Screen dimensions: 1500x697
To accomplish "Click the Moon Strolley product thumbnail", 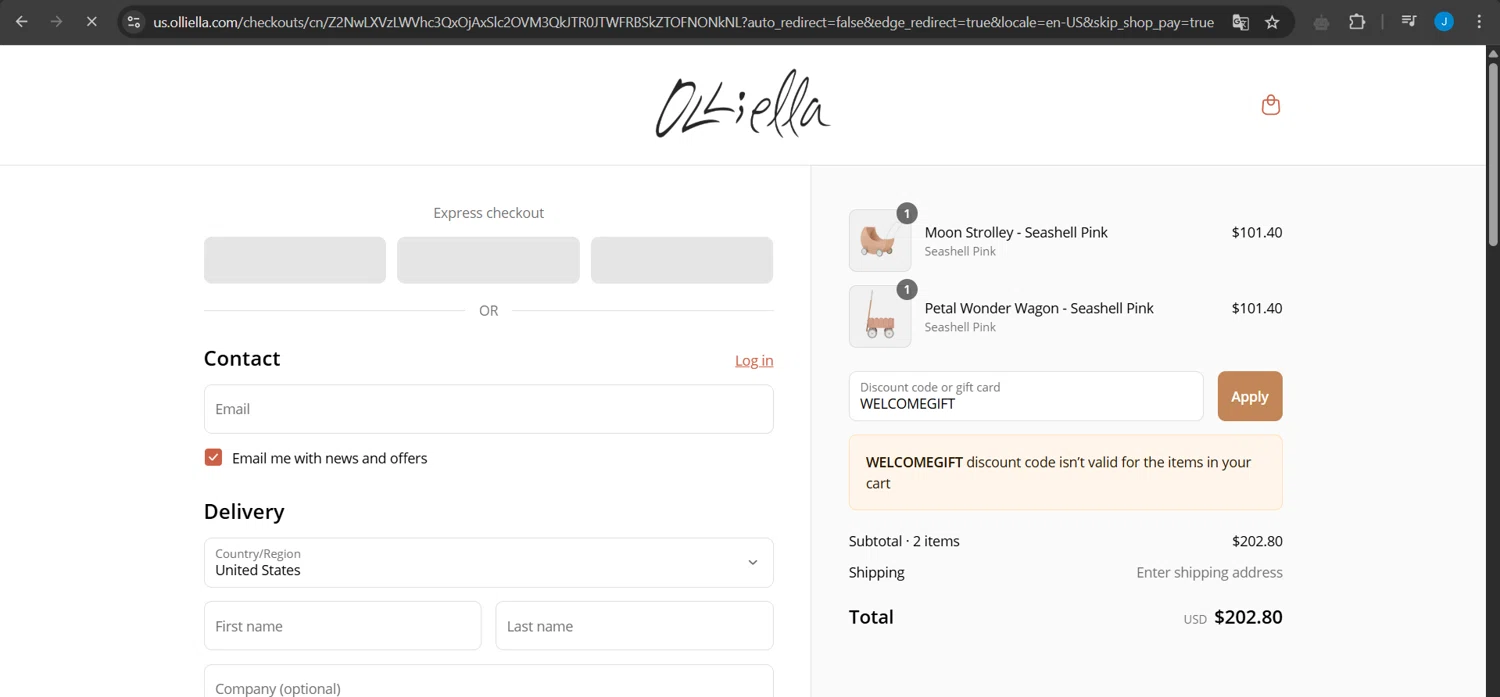I will tap(880, 241).
